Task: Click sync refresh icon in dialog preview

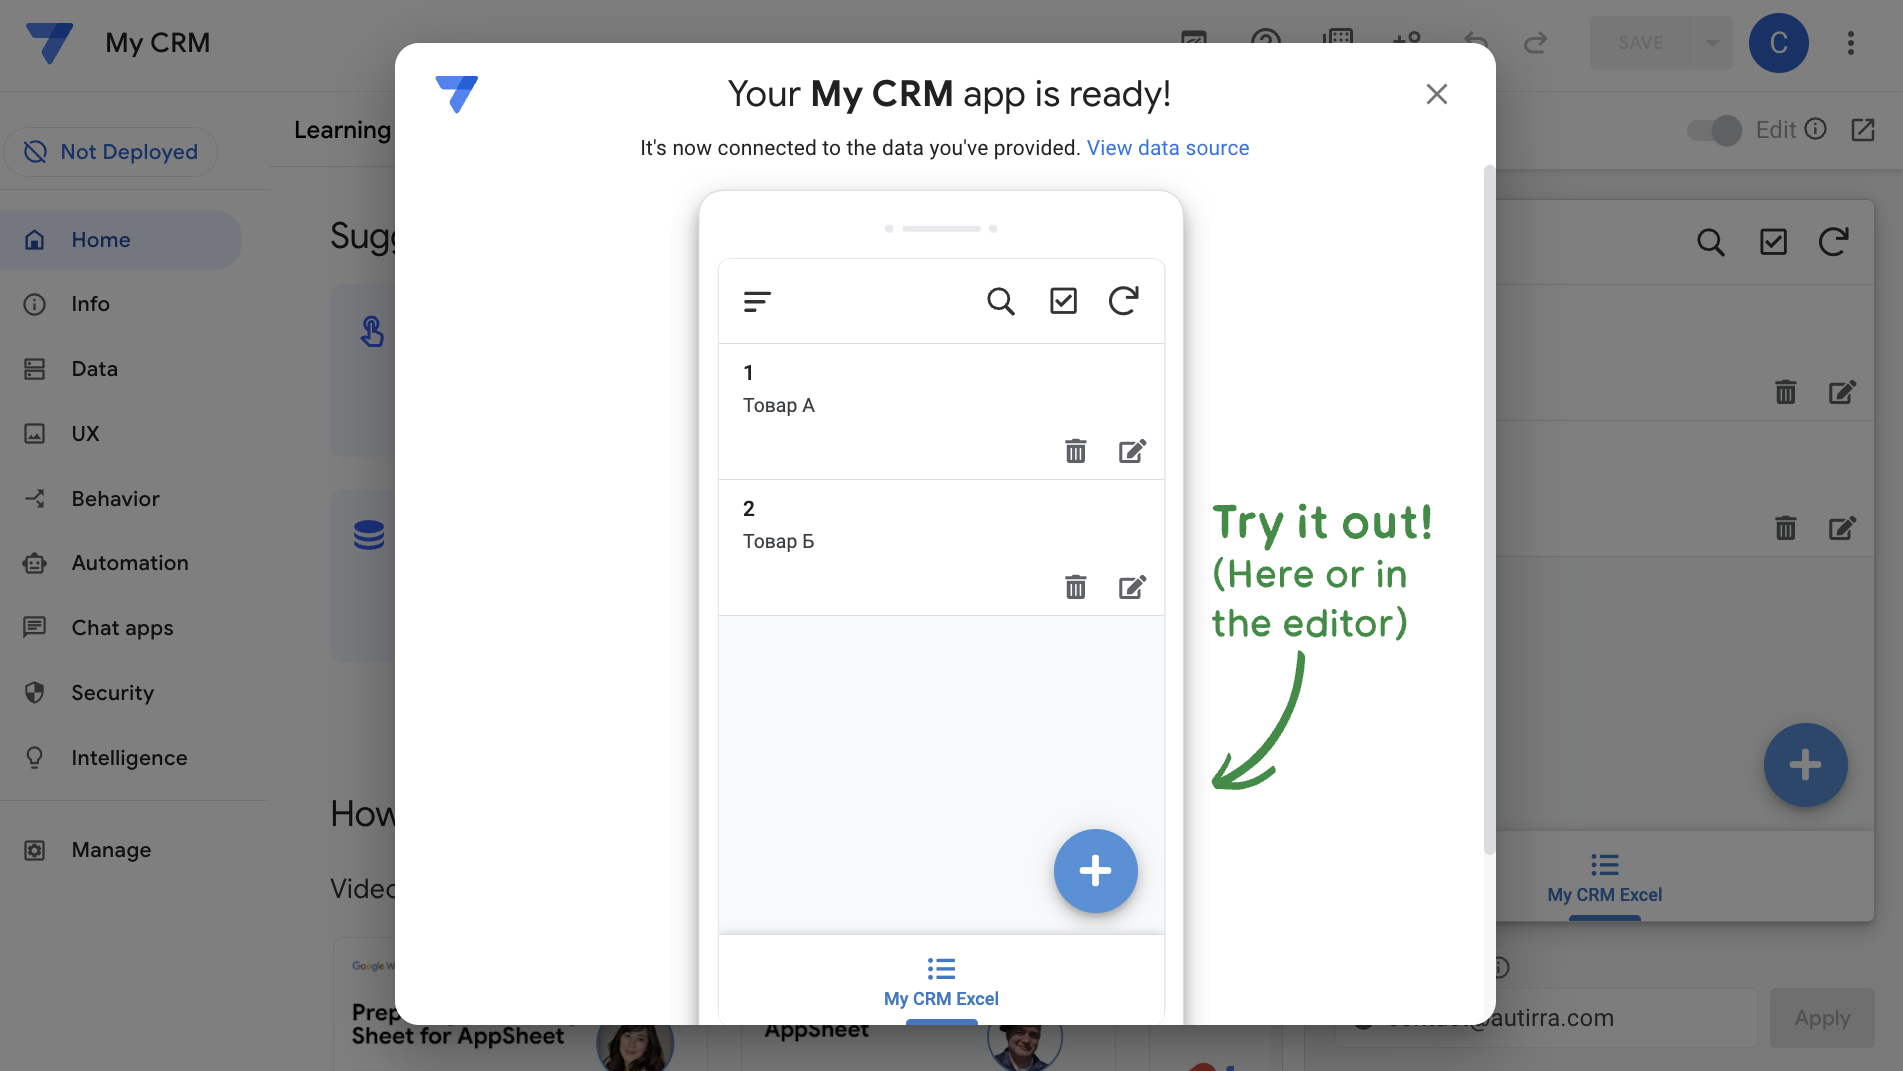Action: (x=1123, y=301)
